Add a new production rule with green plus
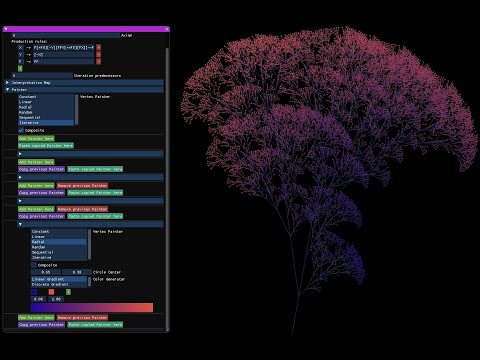The height and width of the screenshot is (360, 480). 20,68
